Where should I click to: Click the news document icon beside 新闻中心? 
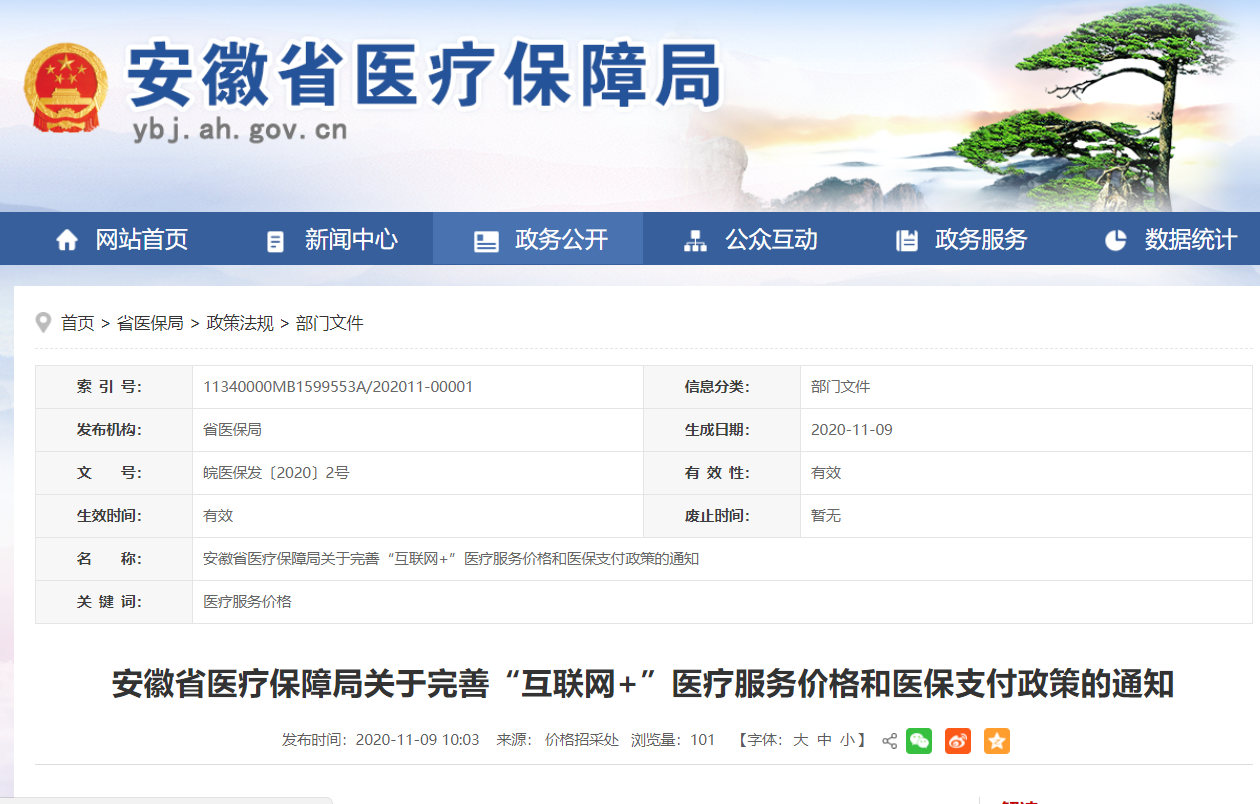point(275,241)
